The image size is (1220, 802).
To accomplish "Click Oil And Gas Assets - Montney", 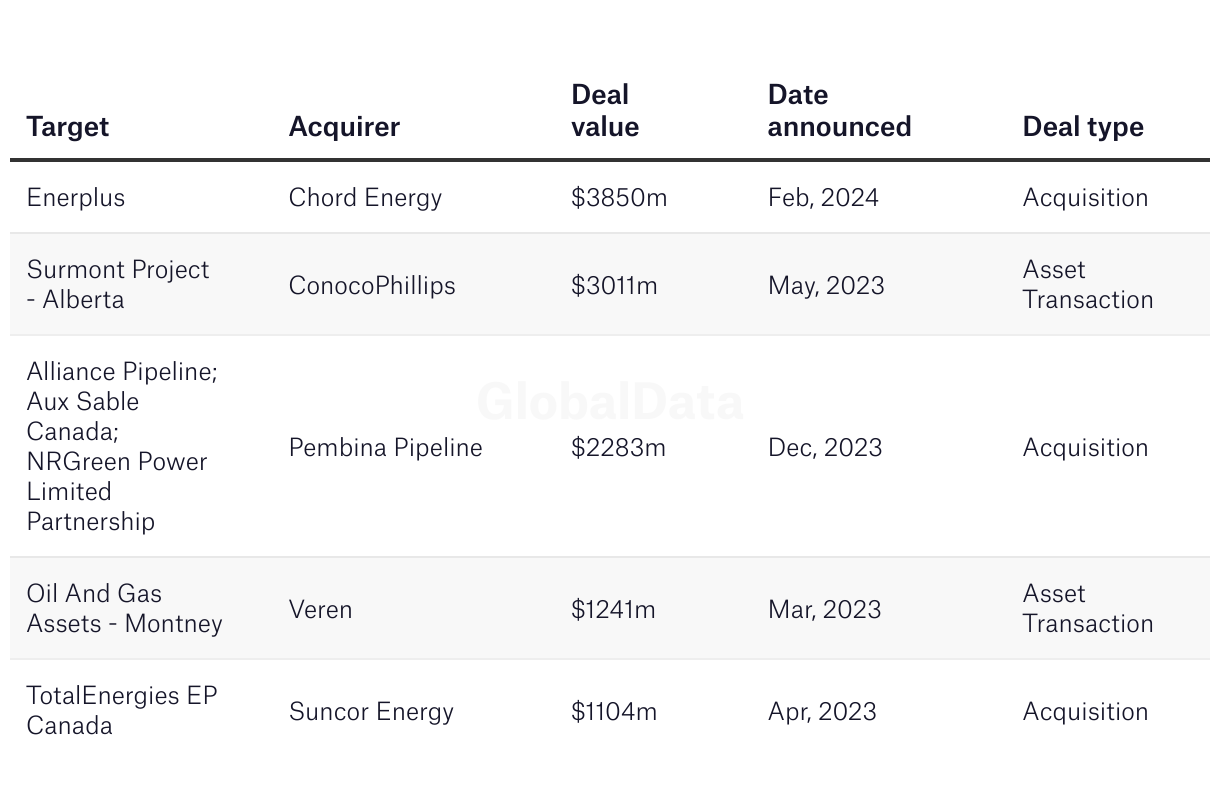I will pyautogui.click(x=124, y=608).
